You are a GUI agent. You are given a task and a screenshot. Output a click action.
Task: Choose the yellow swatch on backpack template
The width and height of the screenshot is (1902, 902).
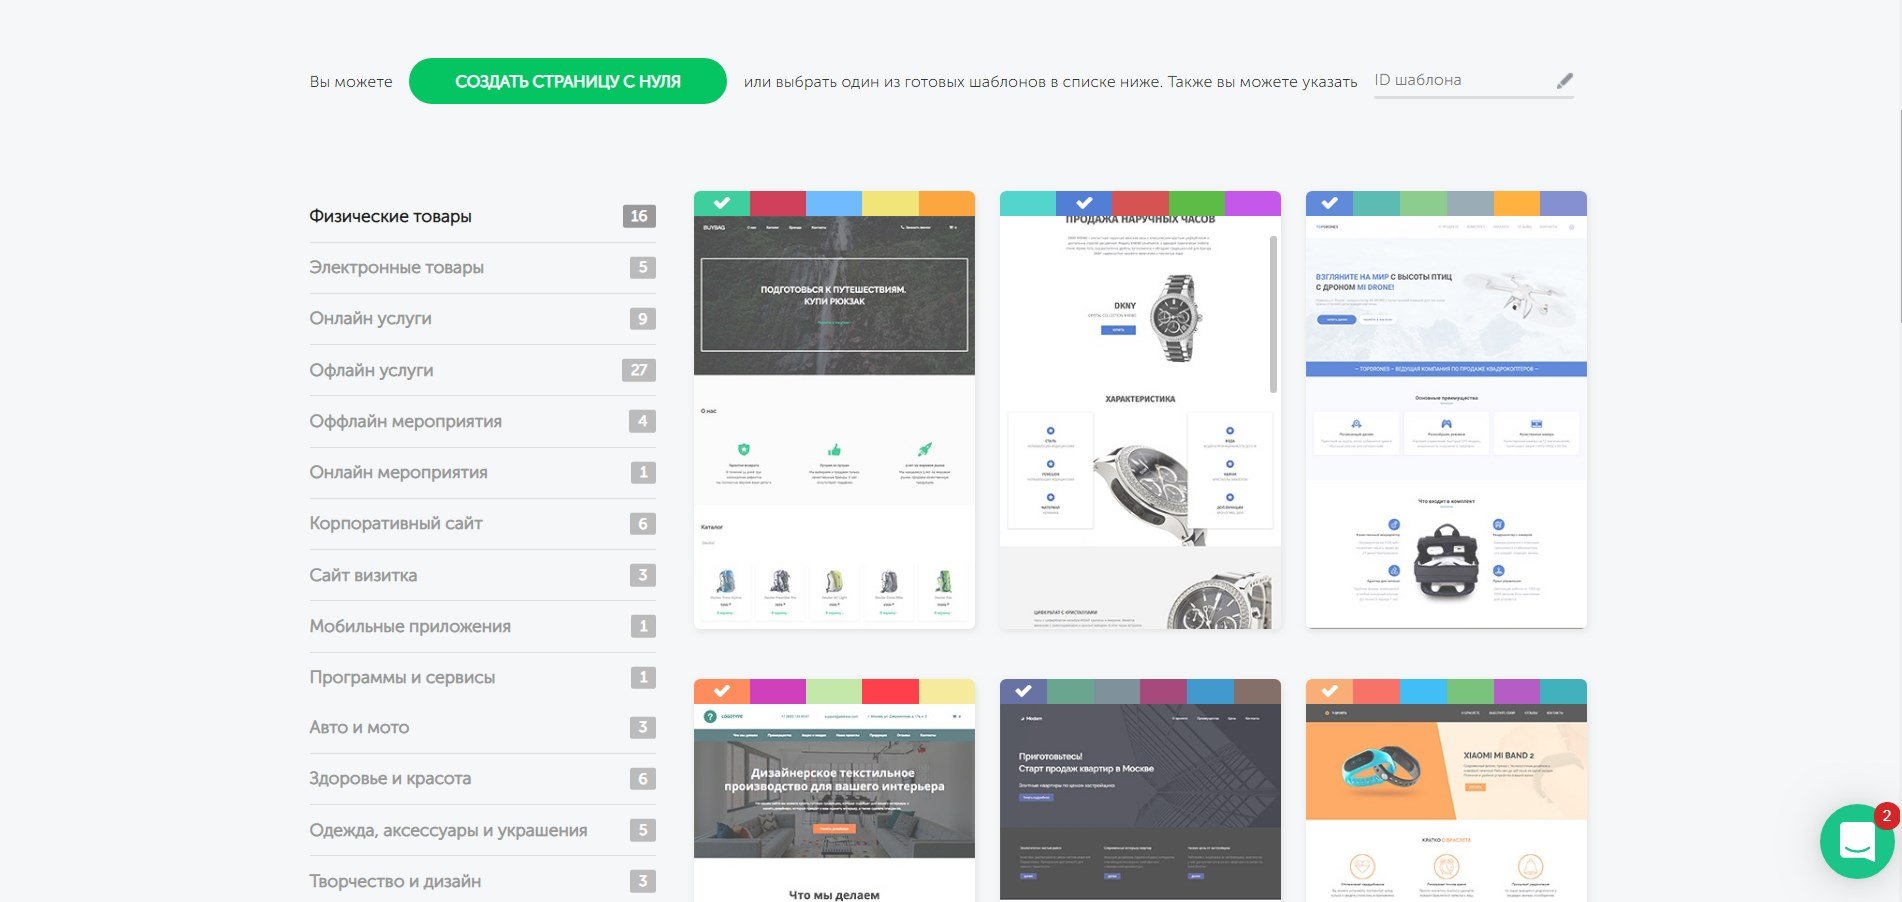[890, 203]
